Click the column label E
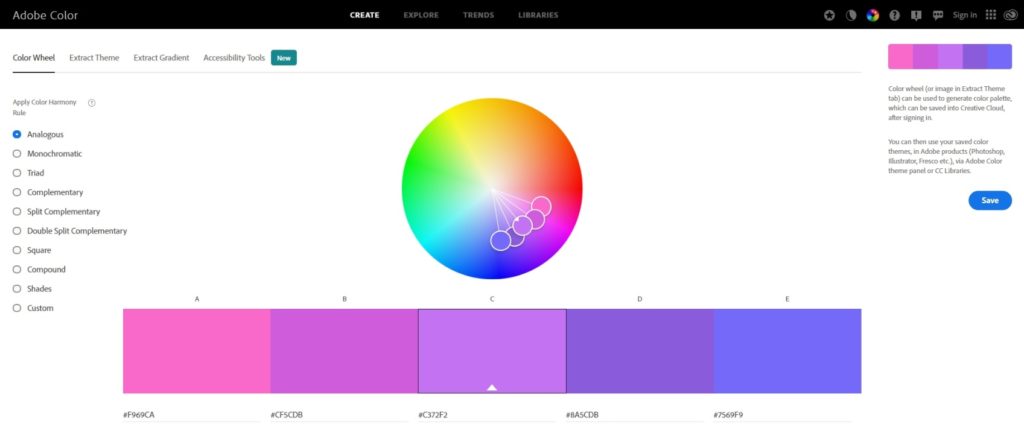Screen dimensions: 1024x427 click(788, 299)
